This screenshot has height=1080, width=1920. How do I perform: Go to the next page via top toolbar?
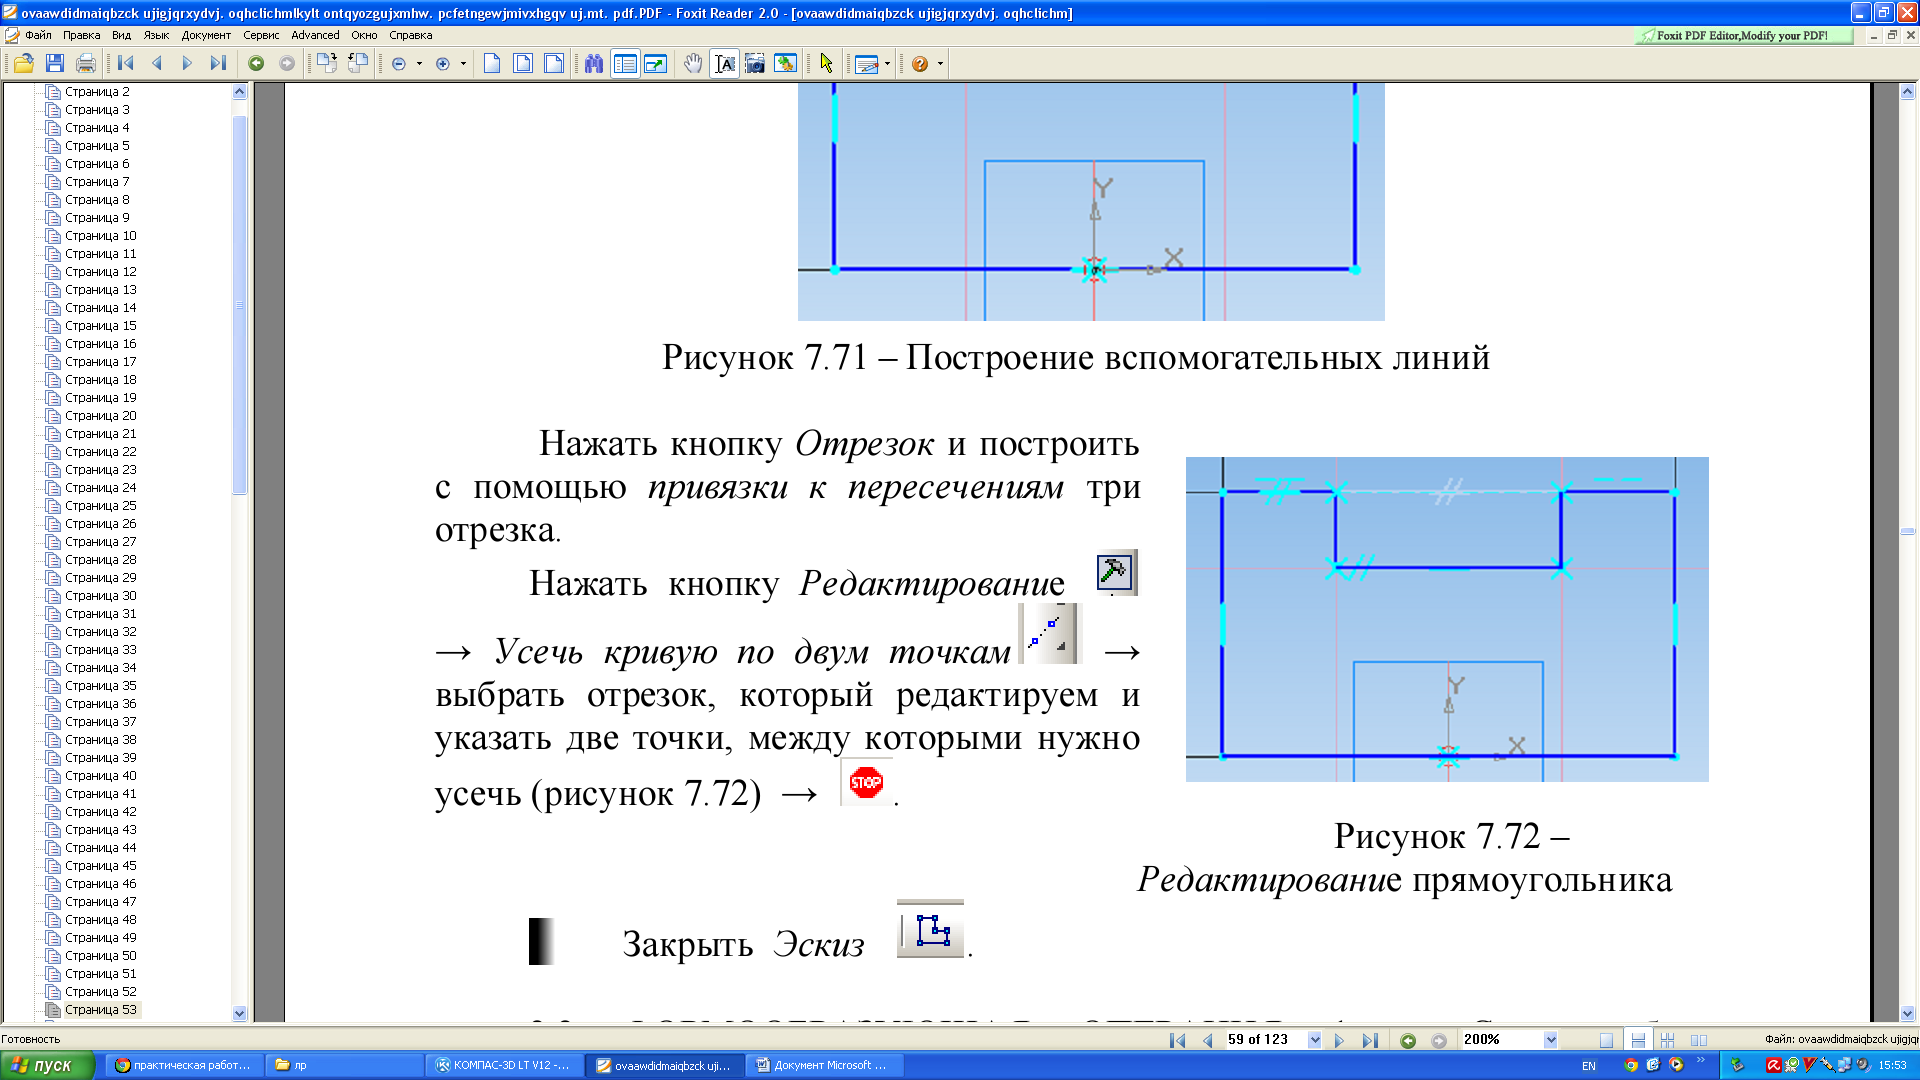187,63
